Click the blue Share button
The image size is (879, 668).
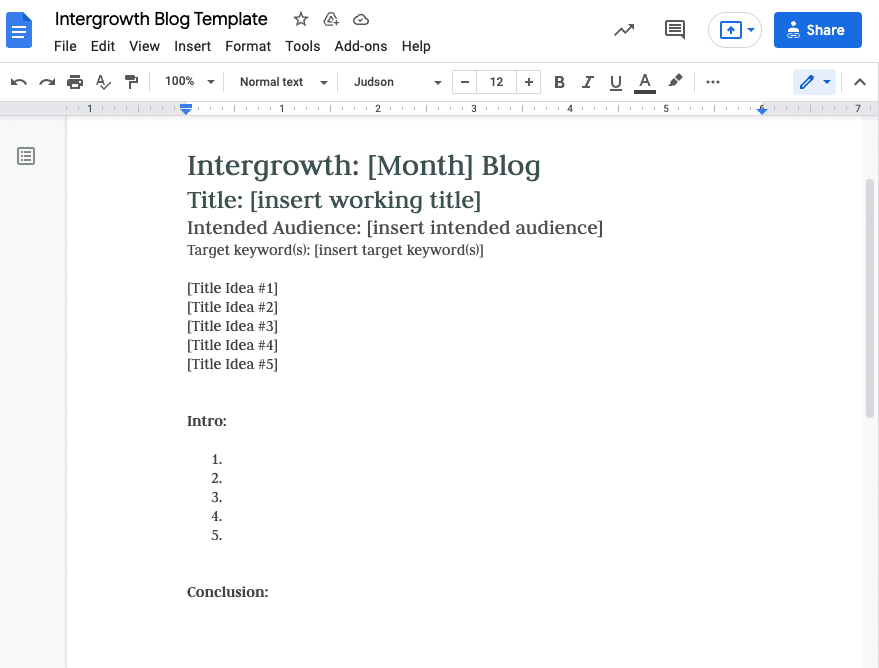[817, 30]
